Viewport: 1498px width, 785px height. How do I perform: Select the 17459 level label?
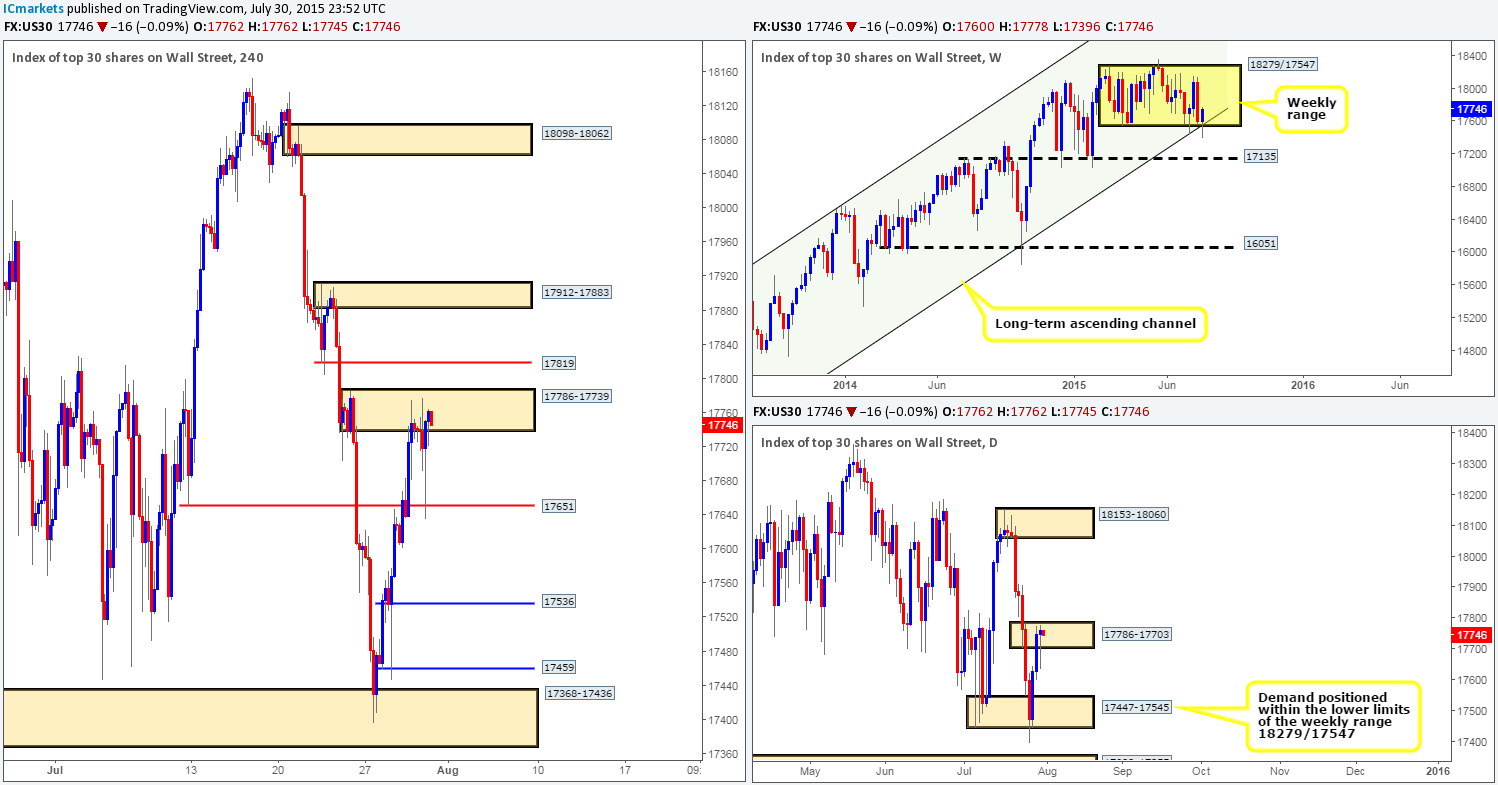(x=560, y=667)
